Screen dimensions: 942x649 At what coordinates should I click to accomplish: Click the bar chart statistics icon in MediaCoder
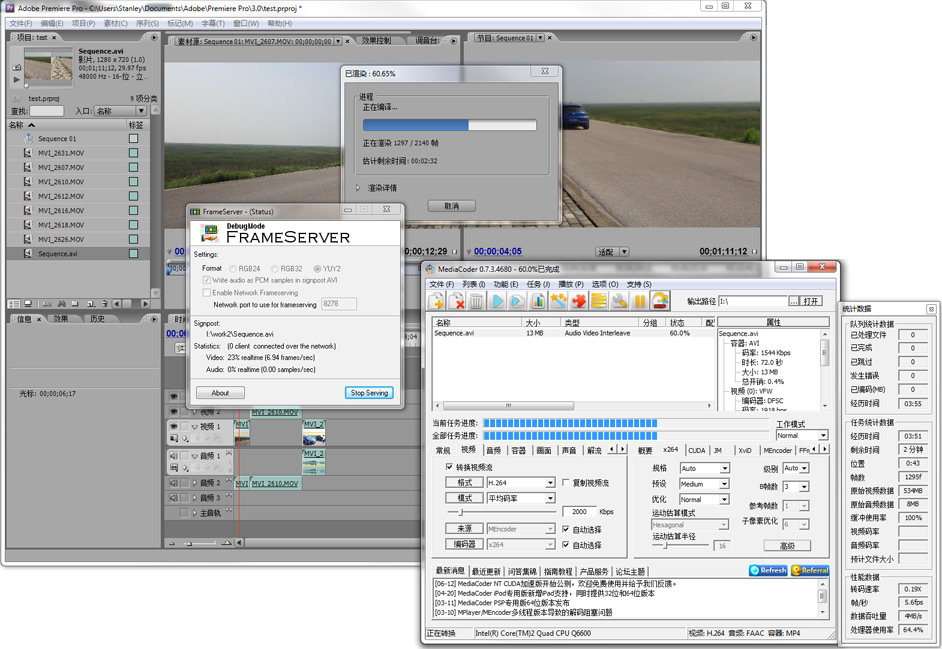pos(538,300)
